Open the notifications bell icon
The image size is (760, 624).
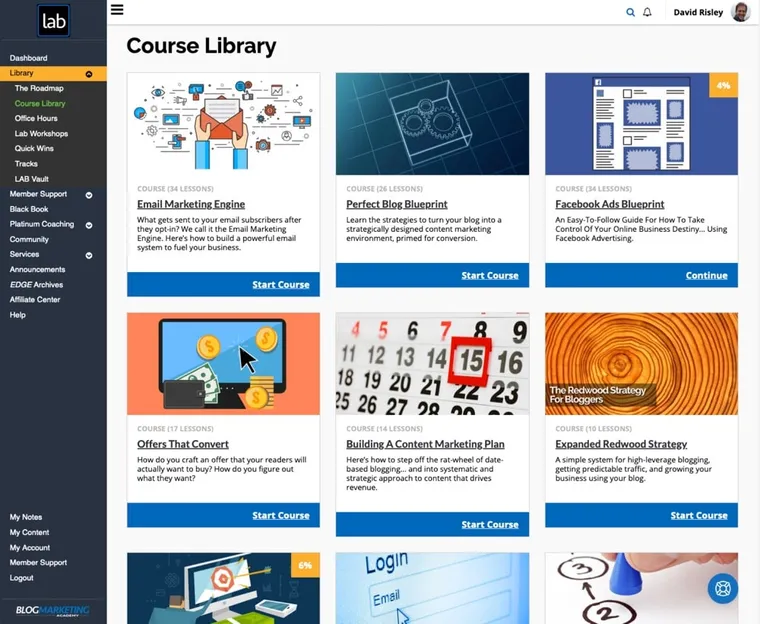pos(647,13)
